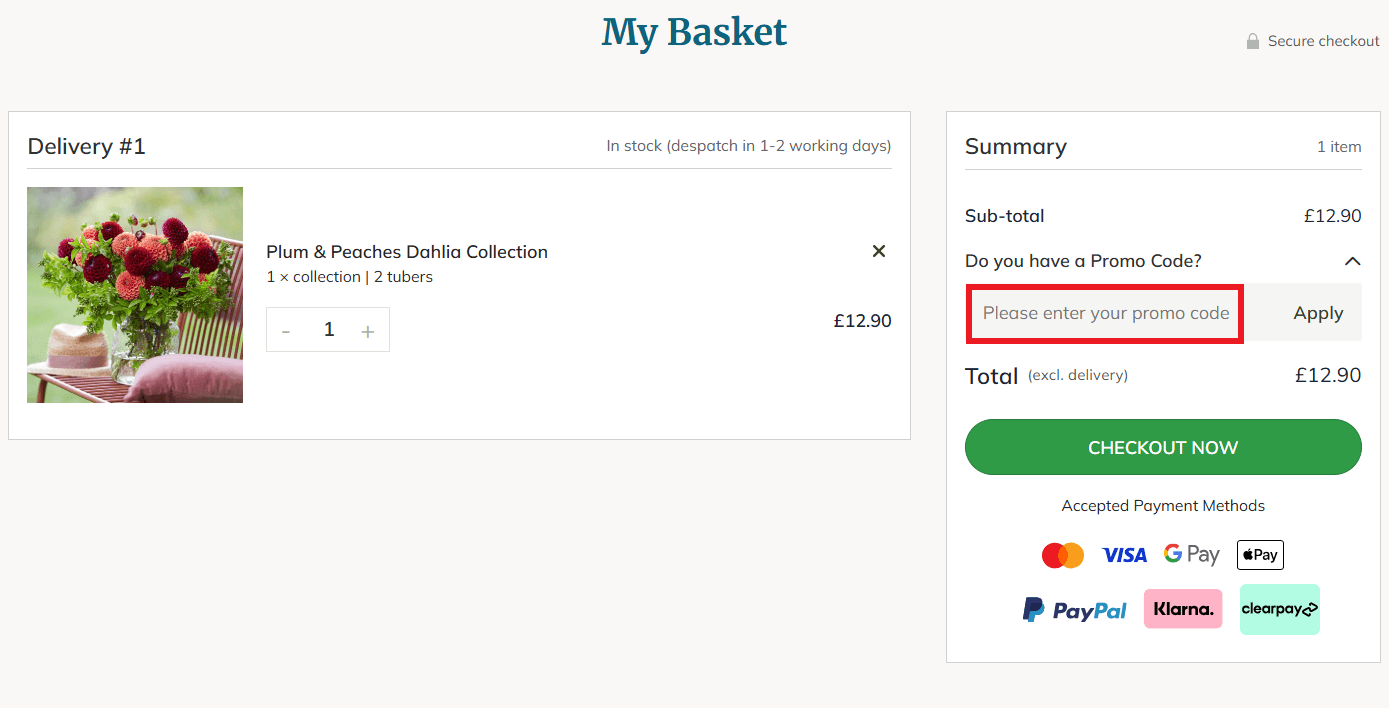Click the My Basket page title

pyautogui.click(x=694, y=31)
